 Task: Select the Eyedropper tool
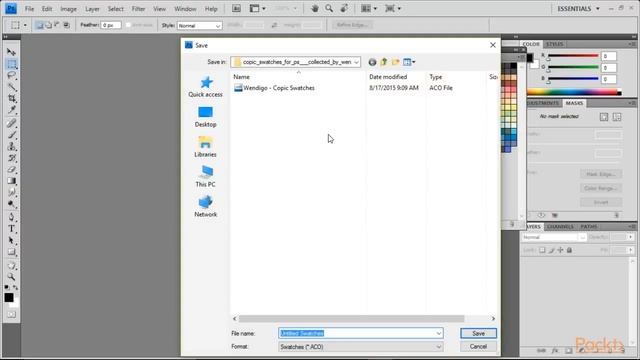click(11, 110)
